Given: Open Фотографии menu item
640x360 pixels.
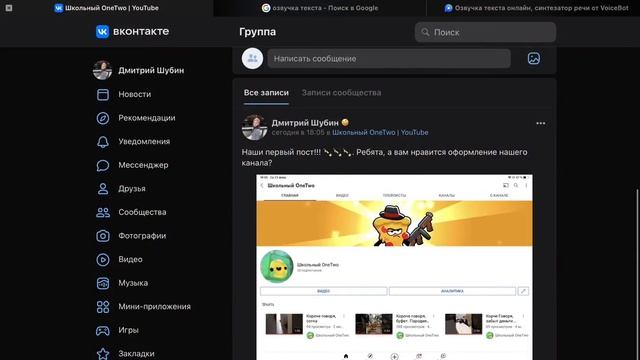Looking at the screenshot, I should coord(142,236).
